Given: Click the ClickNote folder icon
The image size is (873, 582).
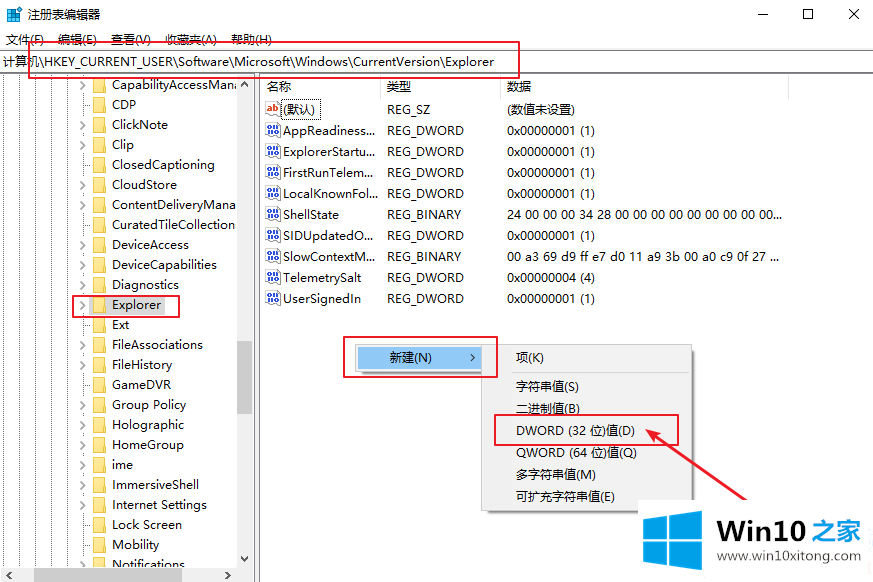Looking at the screenshot, I should click(99, 125).
